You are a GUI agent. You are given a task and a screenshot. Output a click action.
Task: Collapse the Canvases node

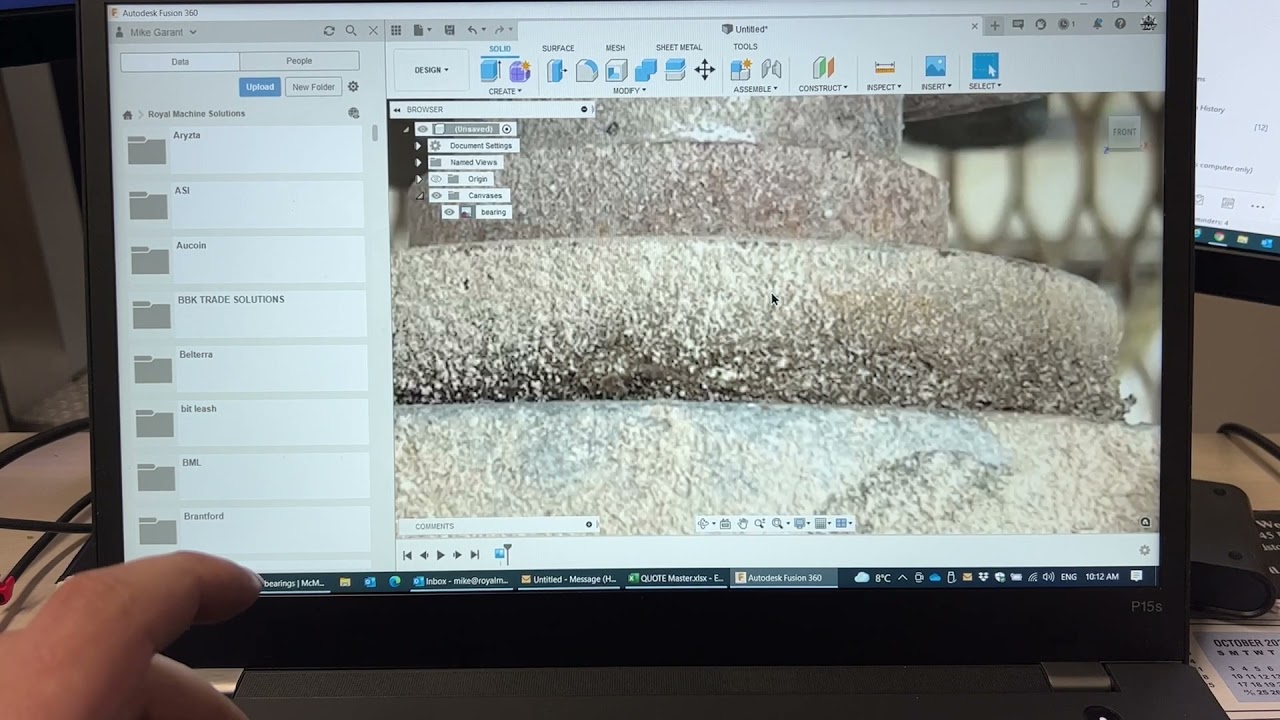pos(420,196)
